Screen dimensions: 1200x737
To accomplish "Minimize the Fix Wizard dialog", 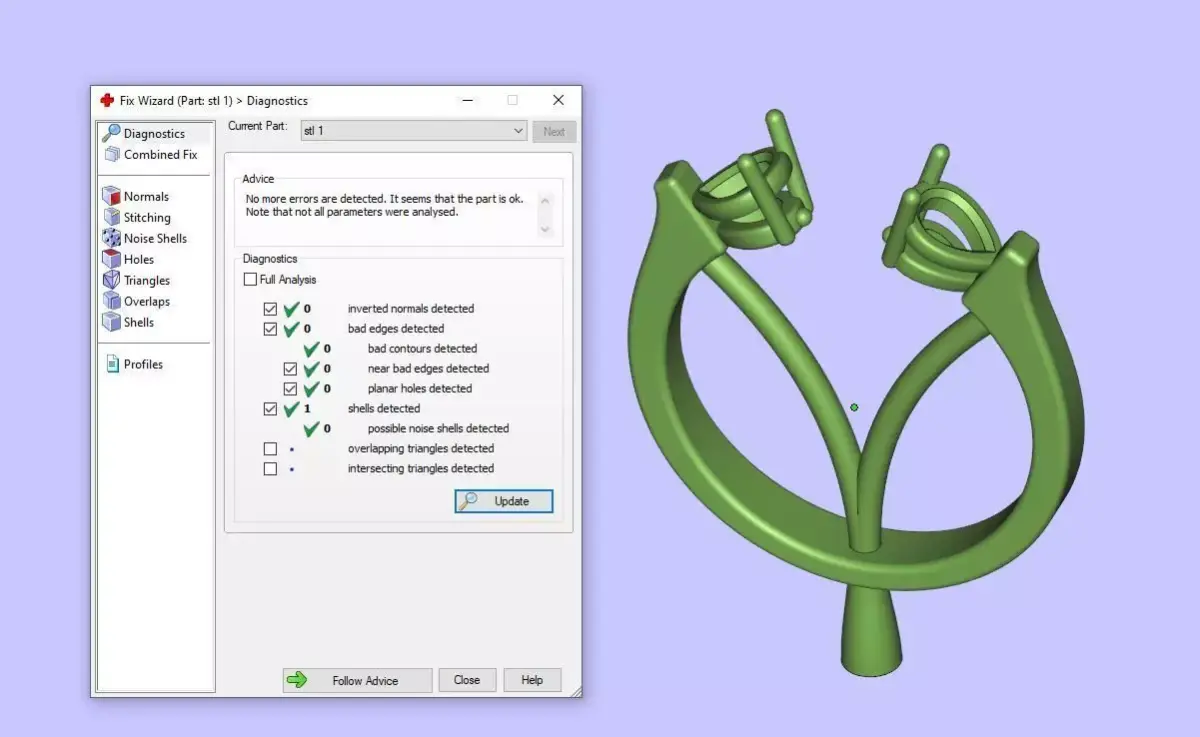I will (x=467, y=100).
